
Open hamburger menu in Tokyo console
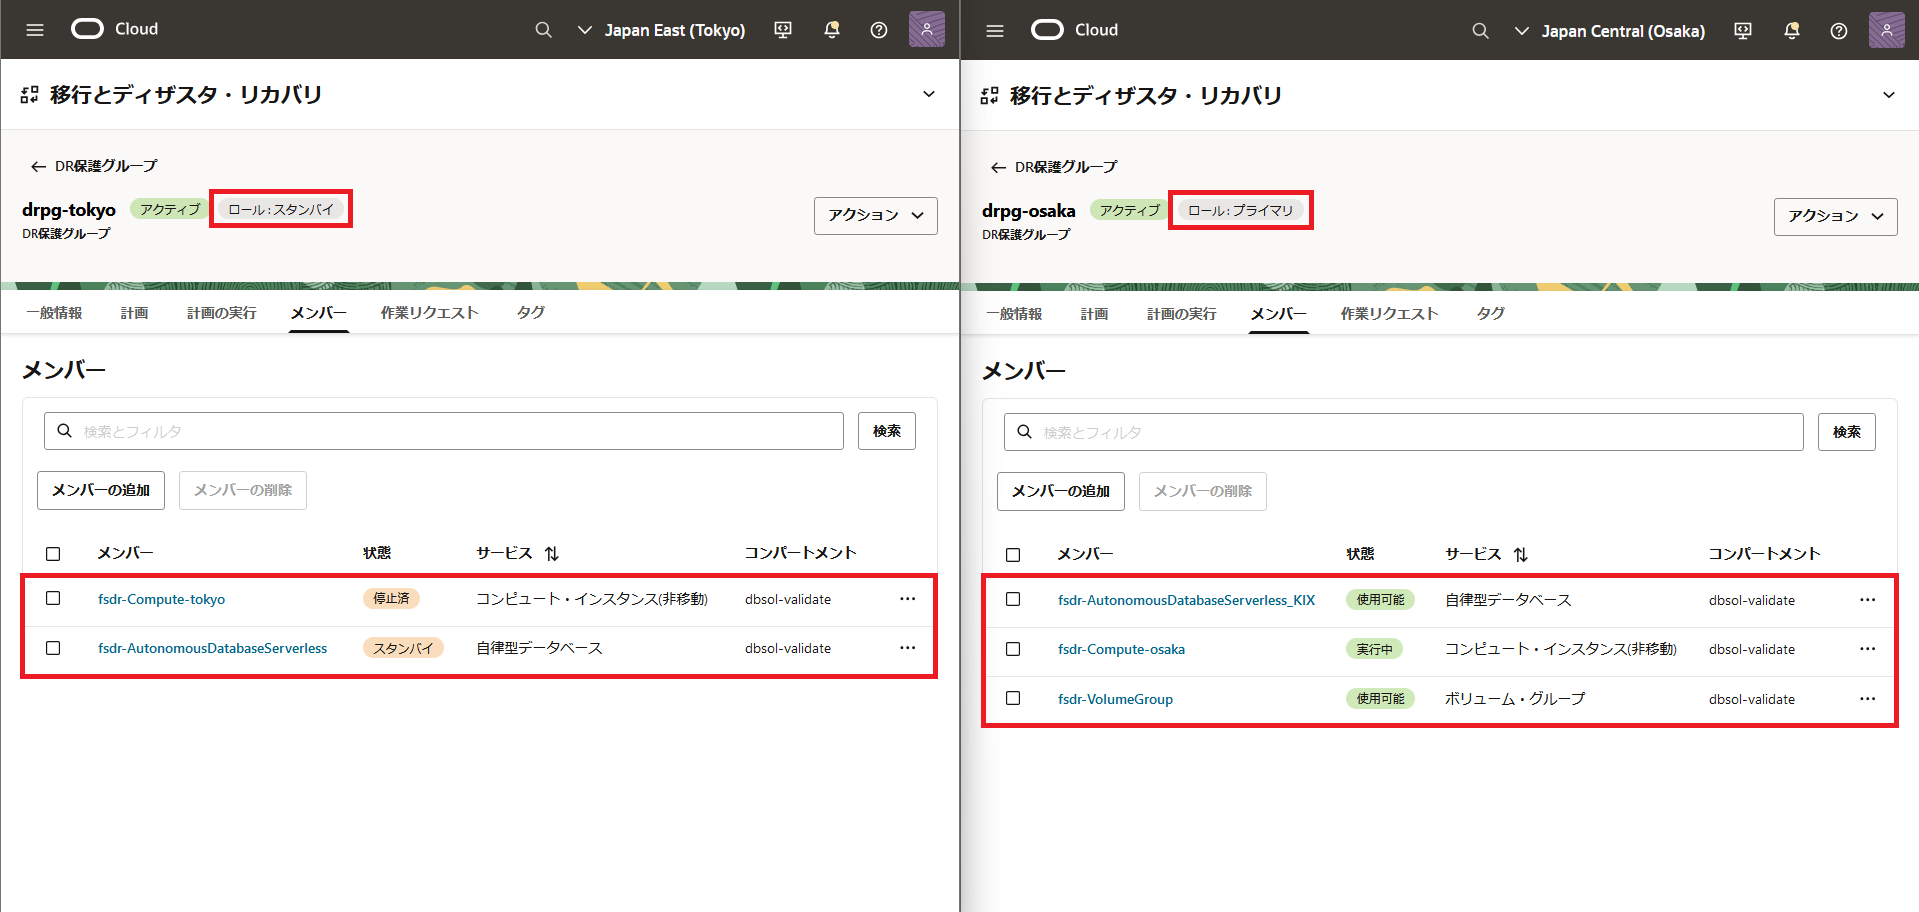(x=35, y=30)
